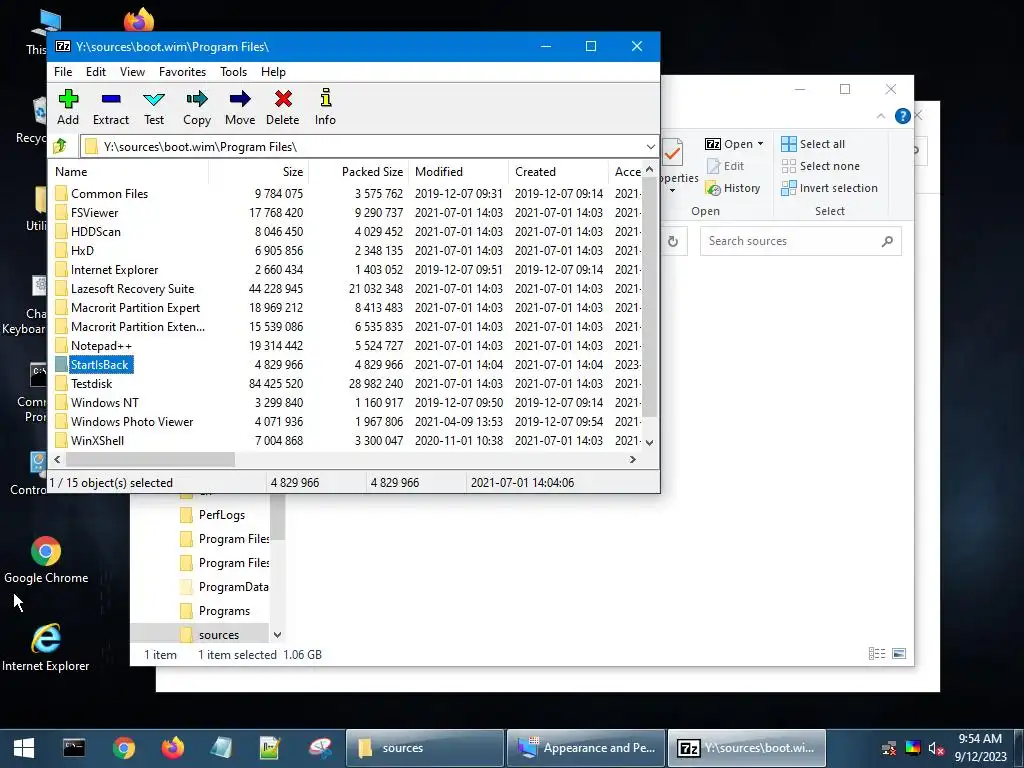
Task: Click Invert selection in Explorer
Action: tap(829, 189)
